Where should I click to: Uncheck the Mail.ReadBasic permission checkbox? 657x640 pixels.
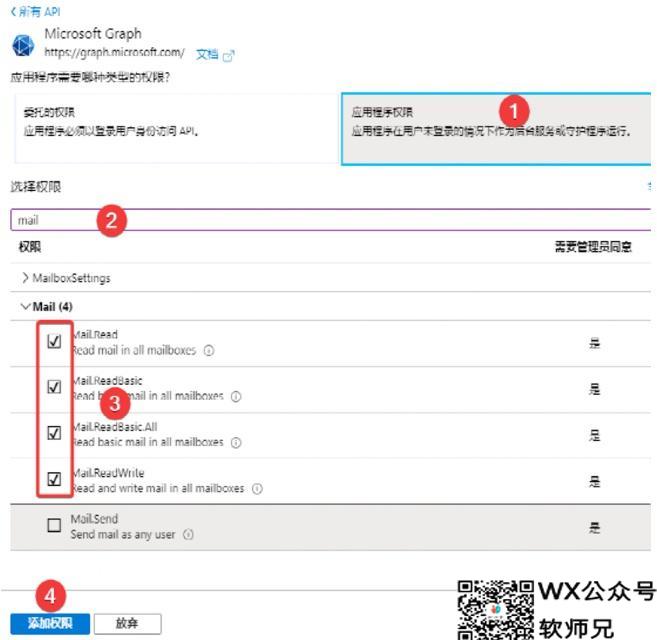[x=54, y=387]
